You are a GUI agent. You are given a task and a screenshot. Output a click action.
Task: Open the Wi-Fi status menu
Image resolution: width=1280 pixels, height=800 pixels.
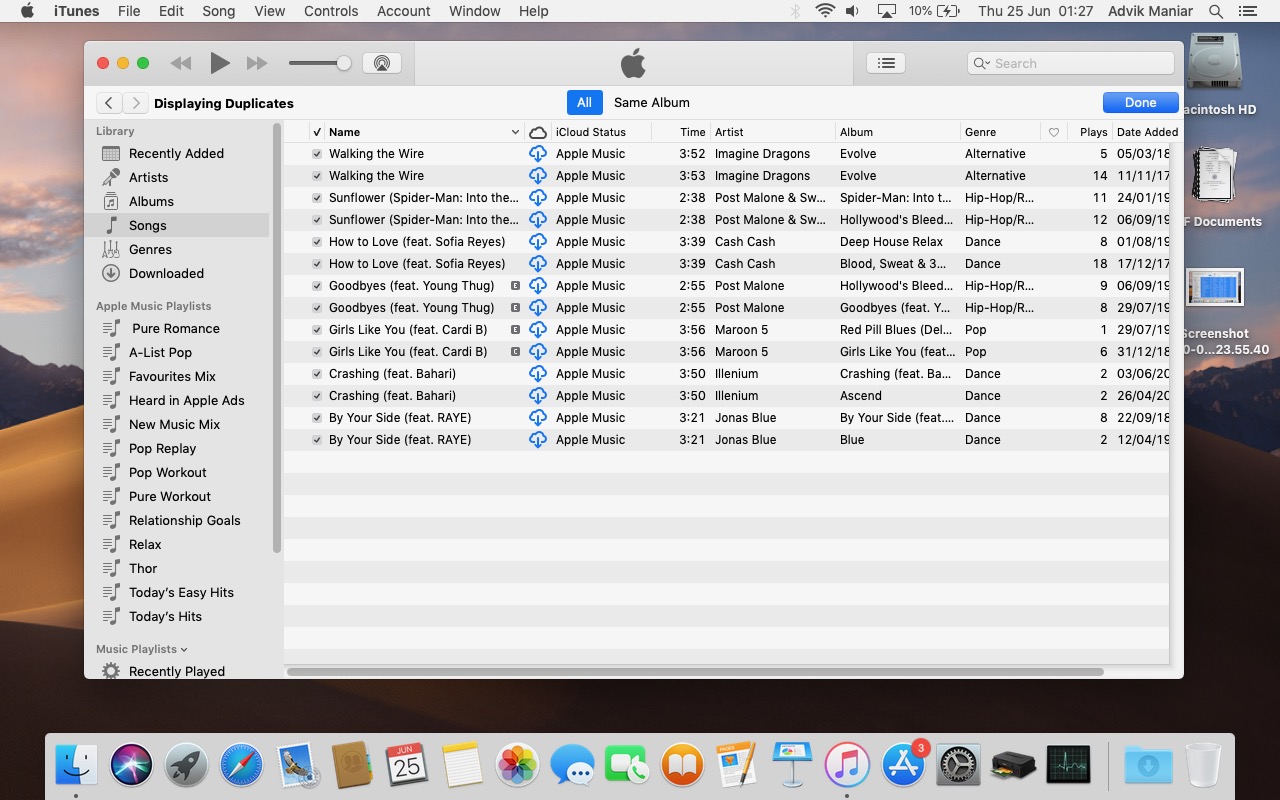click(x=825, y=11)
